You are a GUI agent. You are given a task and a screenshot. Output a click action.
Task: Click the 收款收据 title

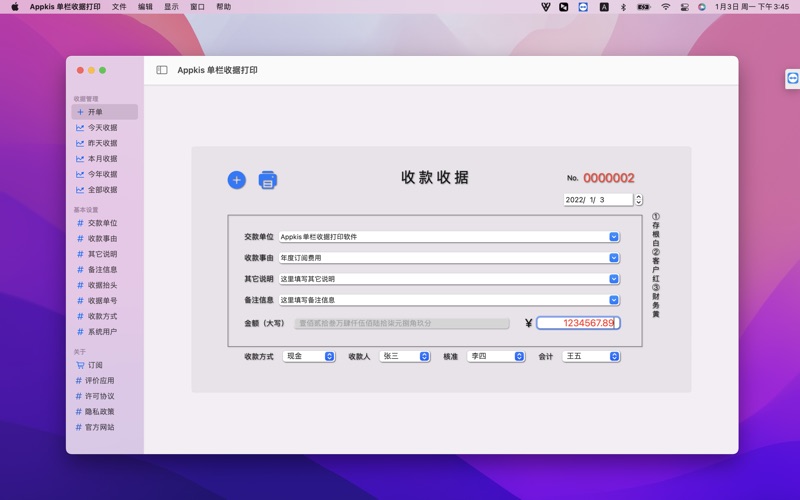pyautogui.click(x=435, y=177)
